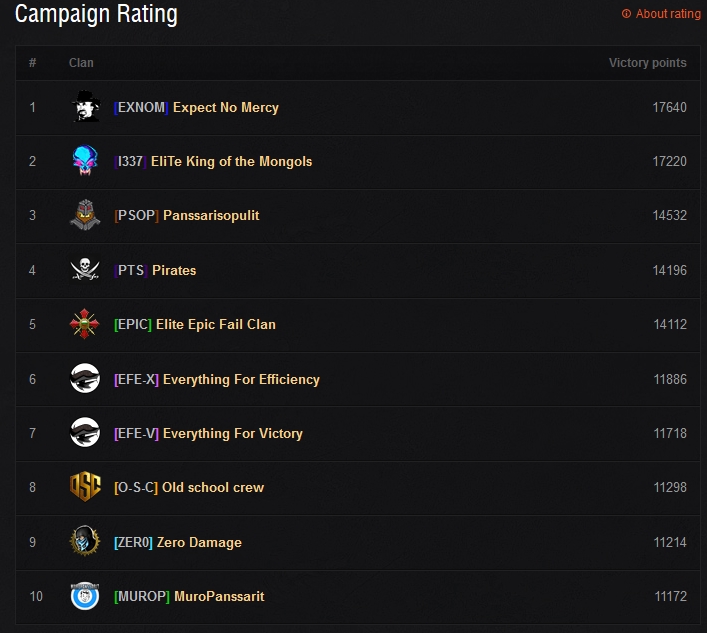Open the Panssarisopulit clan link
This screenshot has height=633, width=707.
pos(211,216)
